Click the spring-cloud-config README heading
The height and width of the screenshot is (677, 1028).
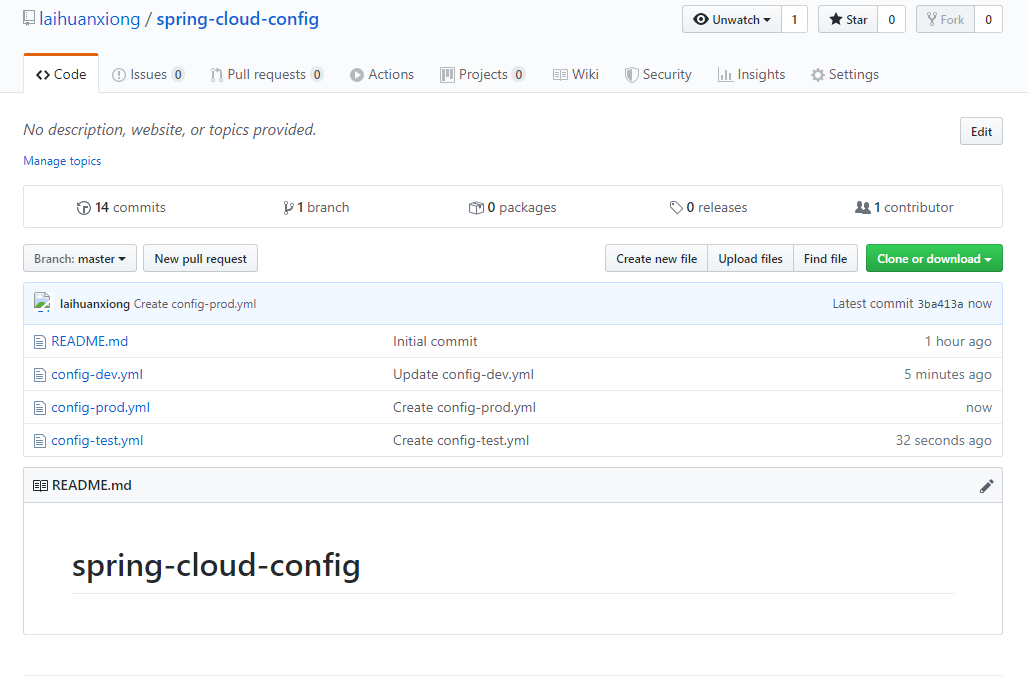pyautogui.click(x=216, y=565)
